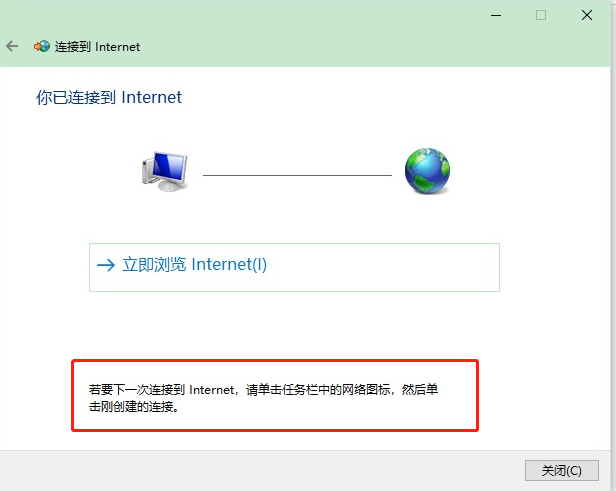Close the dialog with the X button

click(587, 15)
